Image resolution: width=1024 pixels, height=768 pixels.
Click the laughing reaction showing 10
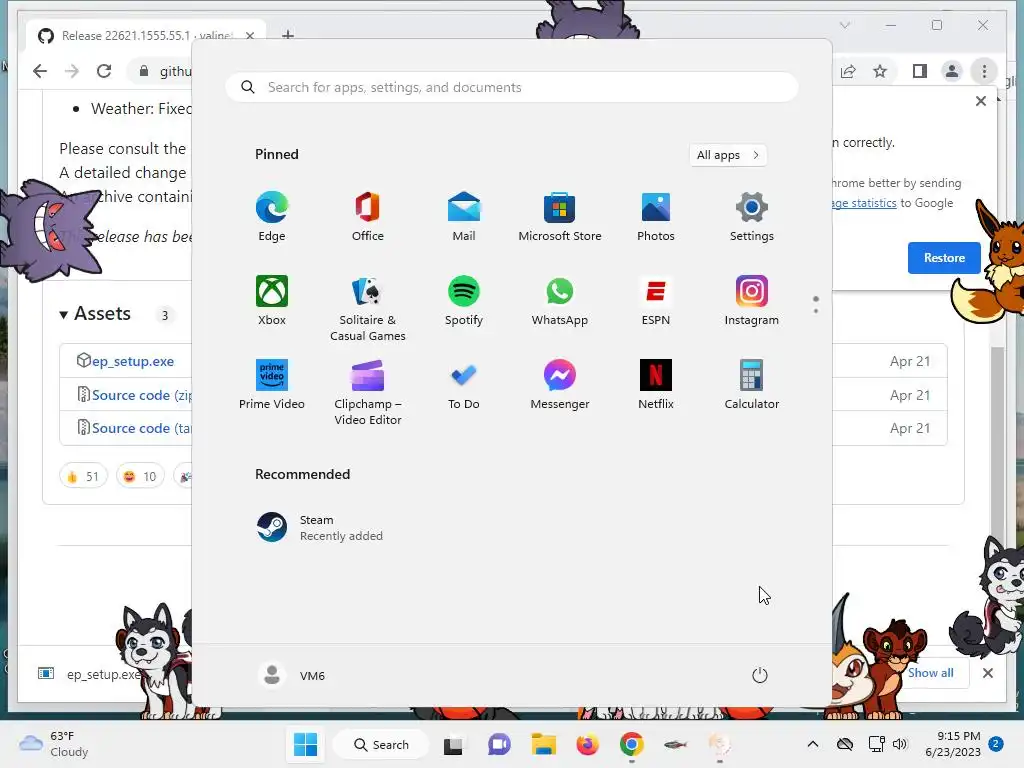[x=140, y=476]
